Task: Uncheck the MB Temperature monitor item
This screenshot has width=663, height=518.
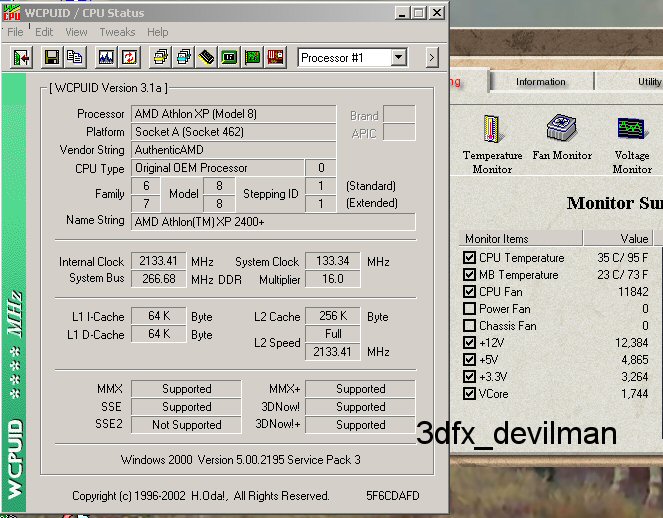Action: tap(469, 274)
